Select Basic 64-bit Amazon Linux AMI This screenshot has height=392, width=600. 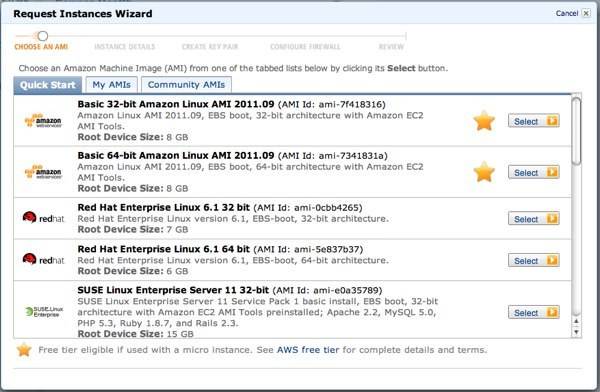[x=534, y=172]
